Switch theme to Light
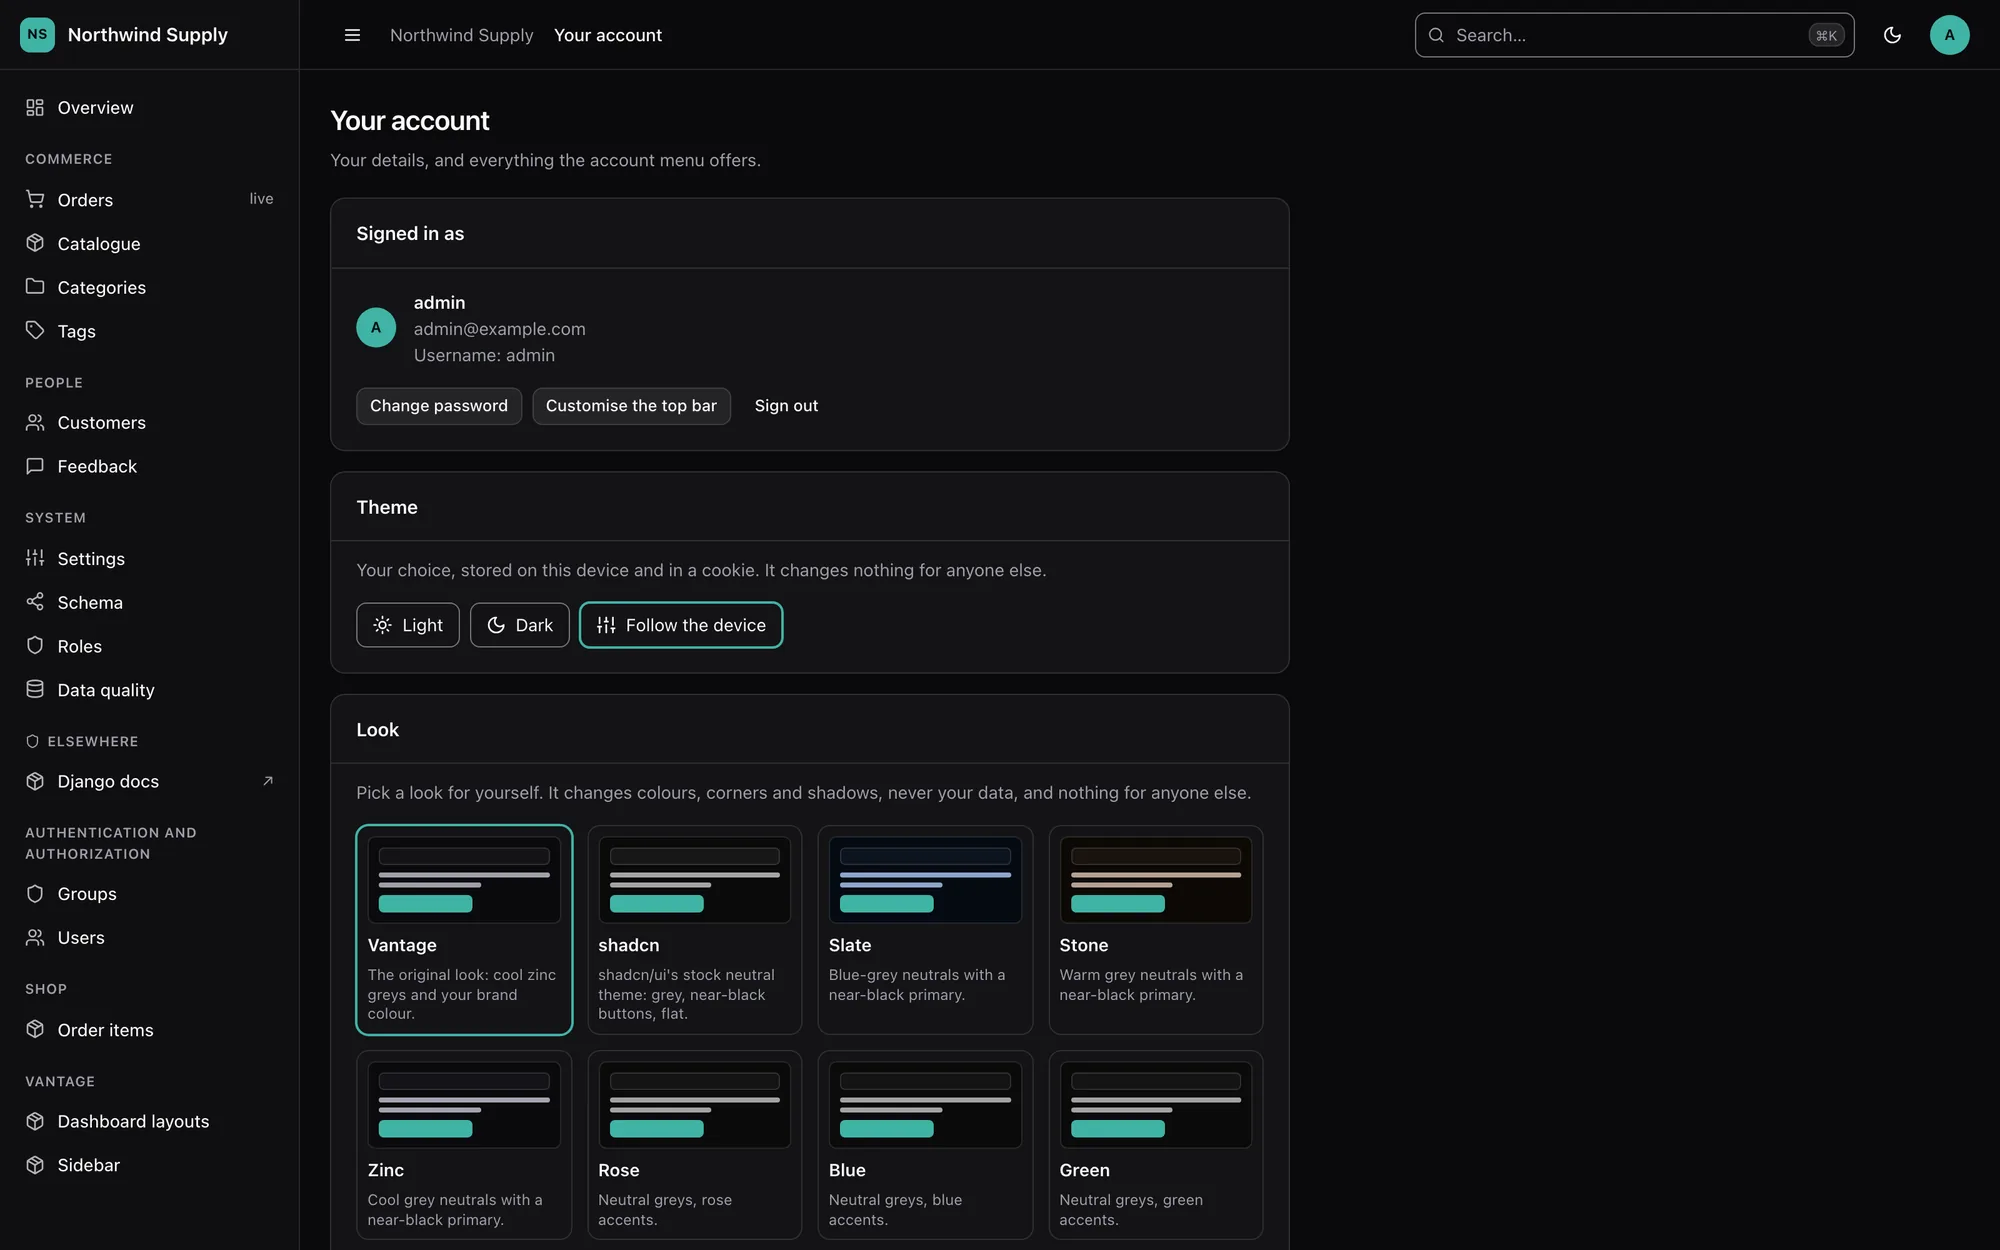The width and height of the screenshot is (2000, 1250). tap(408, 625)
